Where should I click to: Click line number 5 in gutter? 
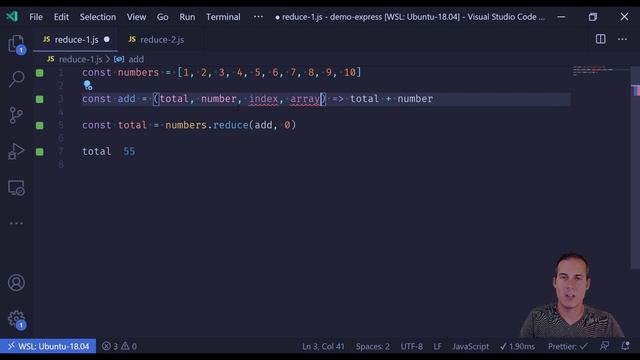pos(61,125)
